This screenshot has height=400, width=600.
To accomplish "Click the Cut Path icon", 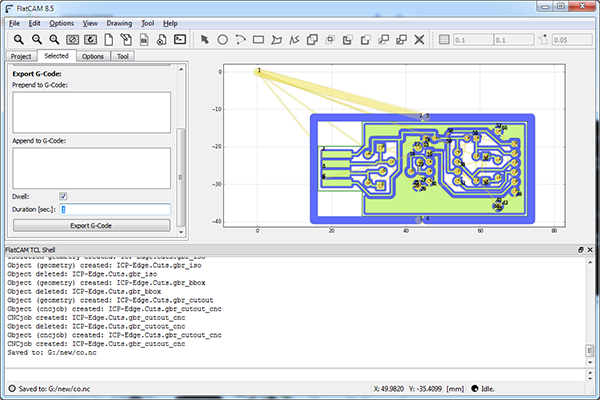I will click(365, 39).
